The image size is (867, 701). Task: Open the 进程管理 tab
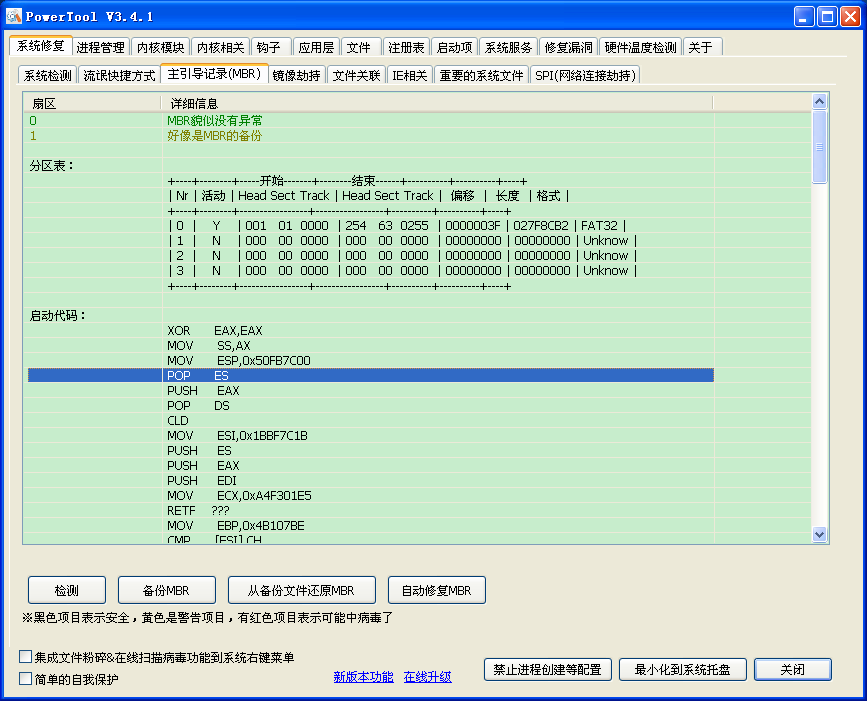[101, 47]
